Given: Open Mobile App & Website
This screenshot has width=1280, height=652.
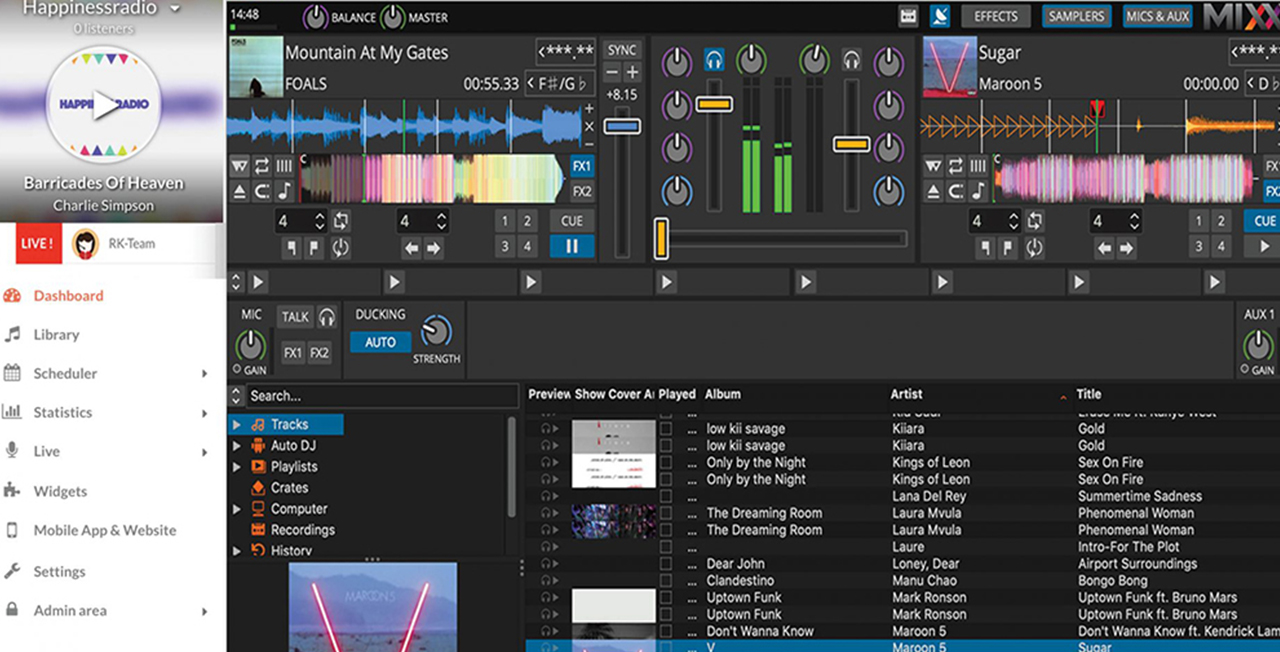Looking at the screenshot, I should pos(105,530).
